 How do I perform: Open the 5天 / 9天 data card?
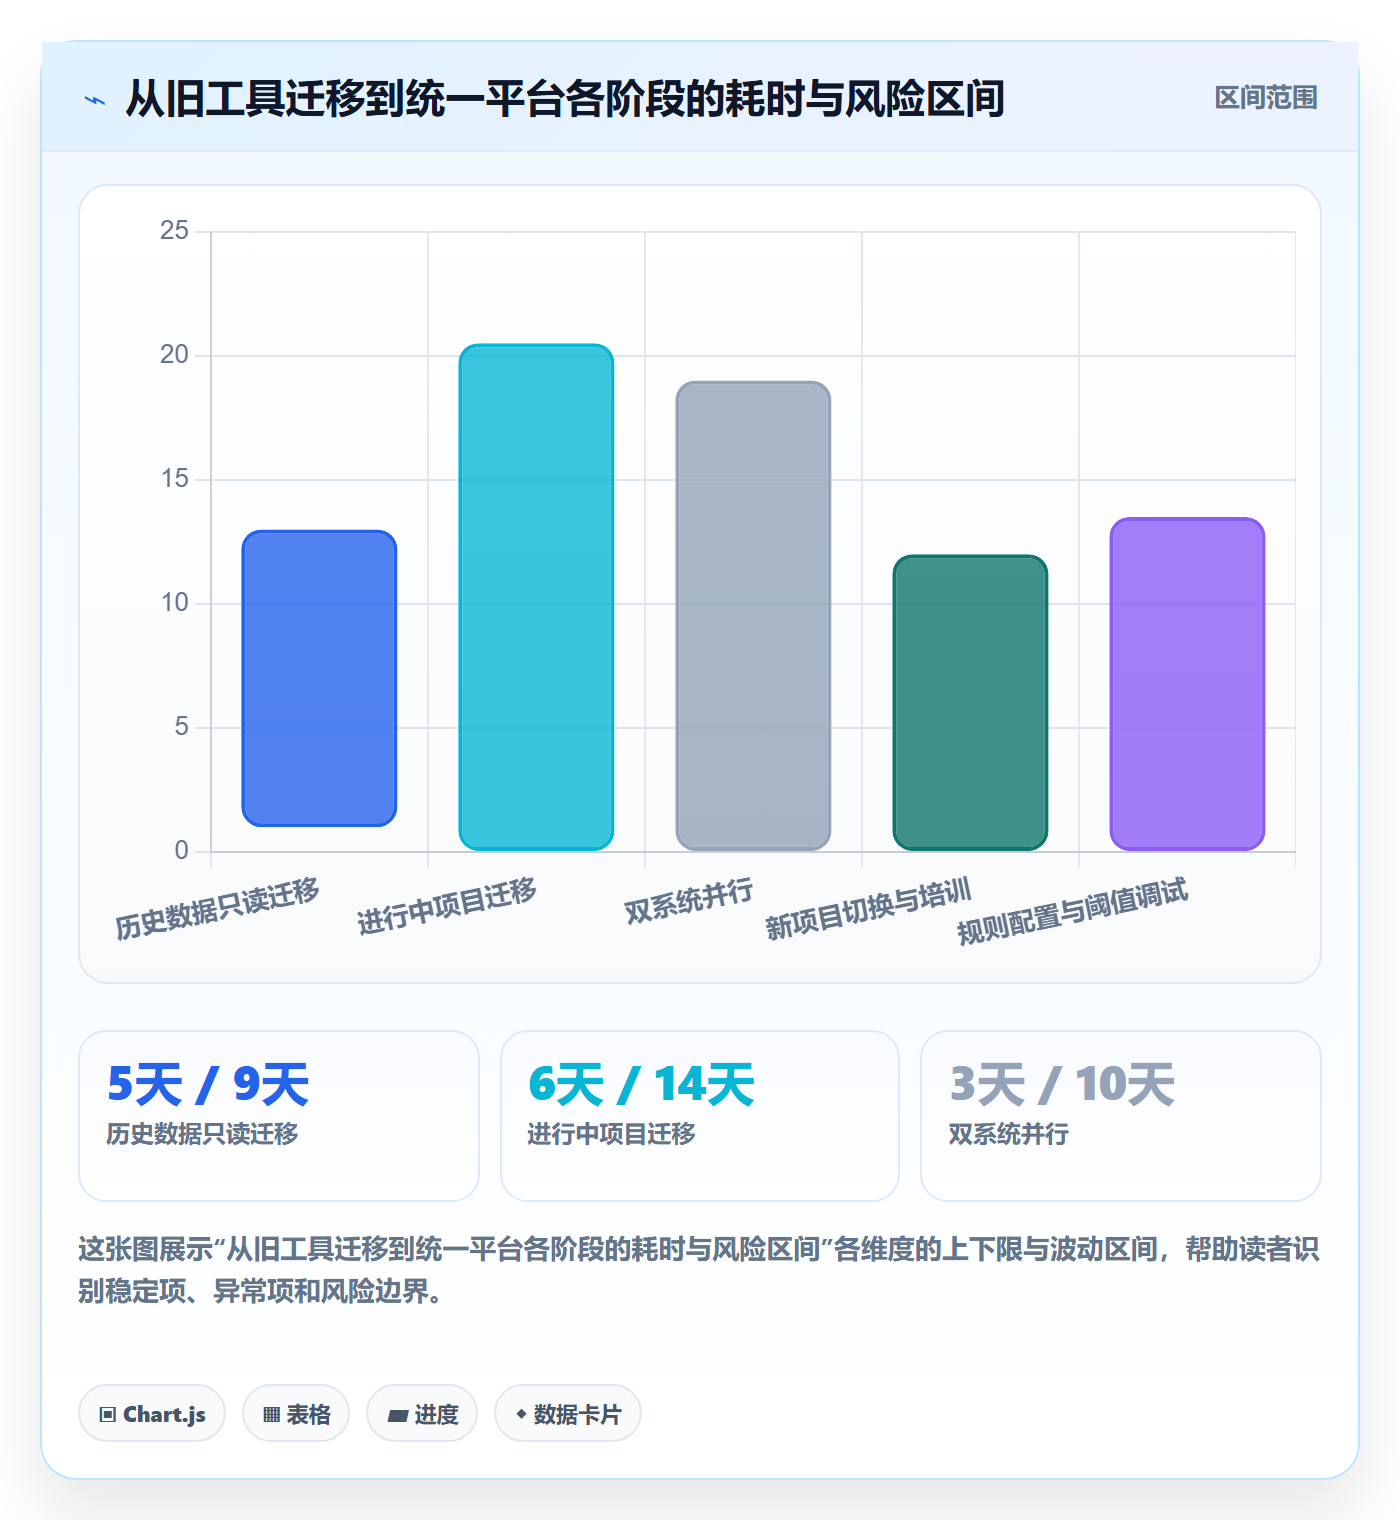point(279,1116)
